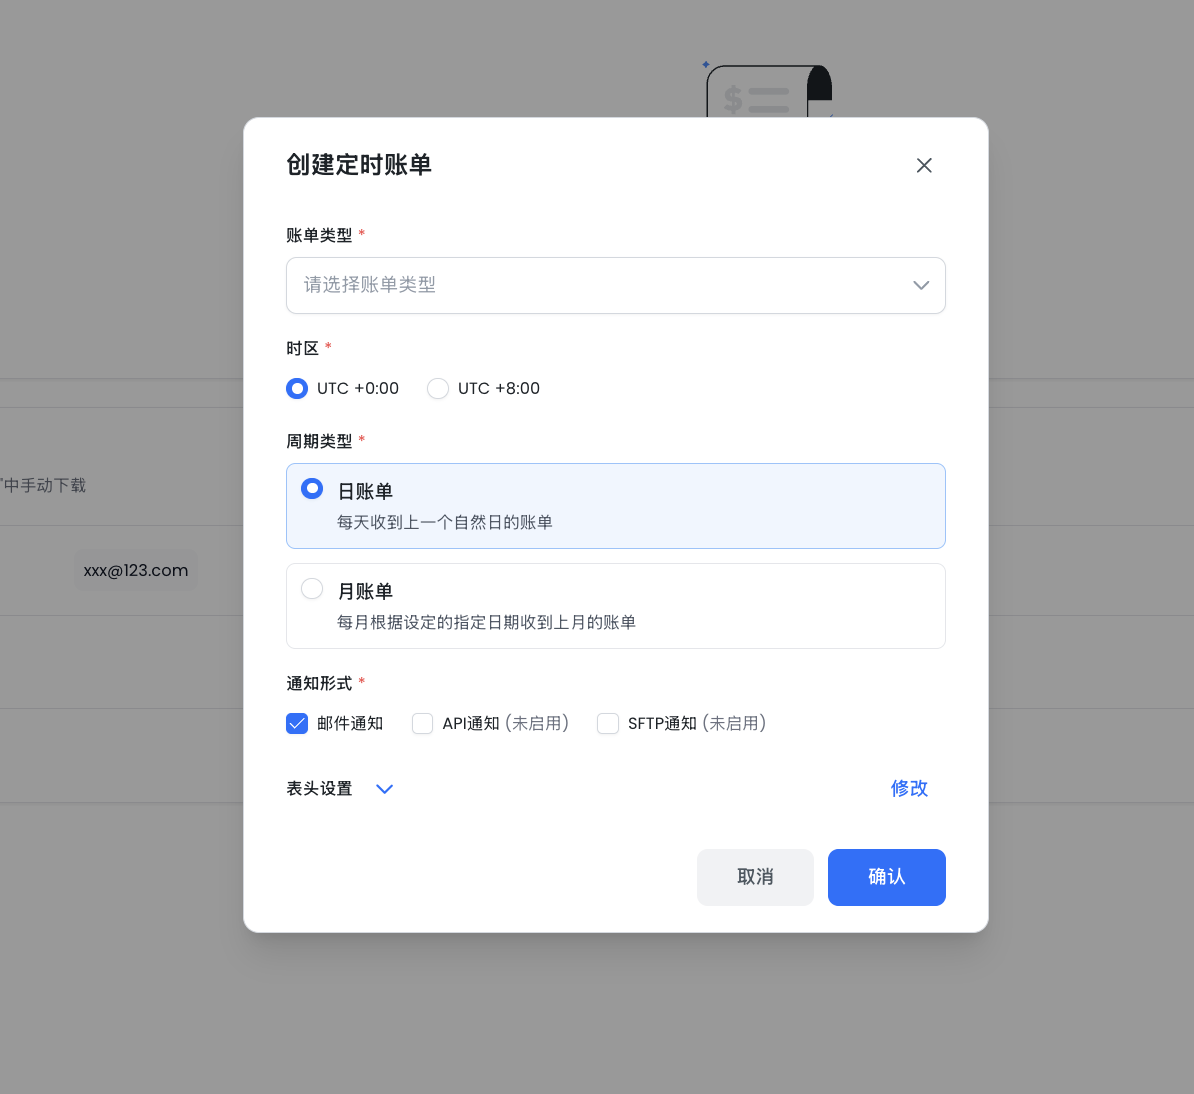Choose the UTC +8:00 timezone option

438,389
